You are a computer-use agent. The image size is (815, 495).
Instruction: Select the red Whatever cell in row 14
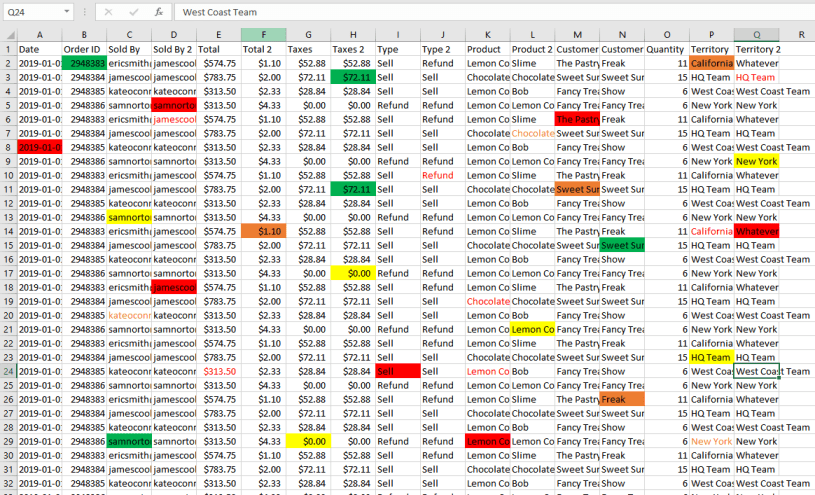[x=757, y=231]
